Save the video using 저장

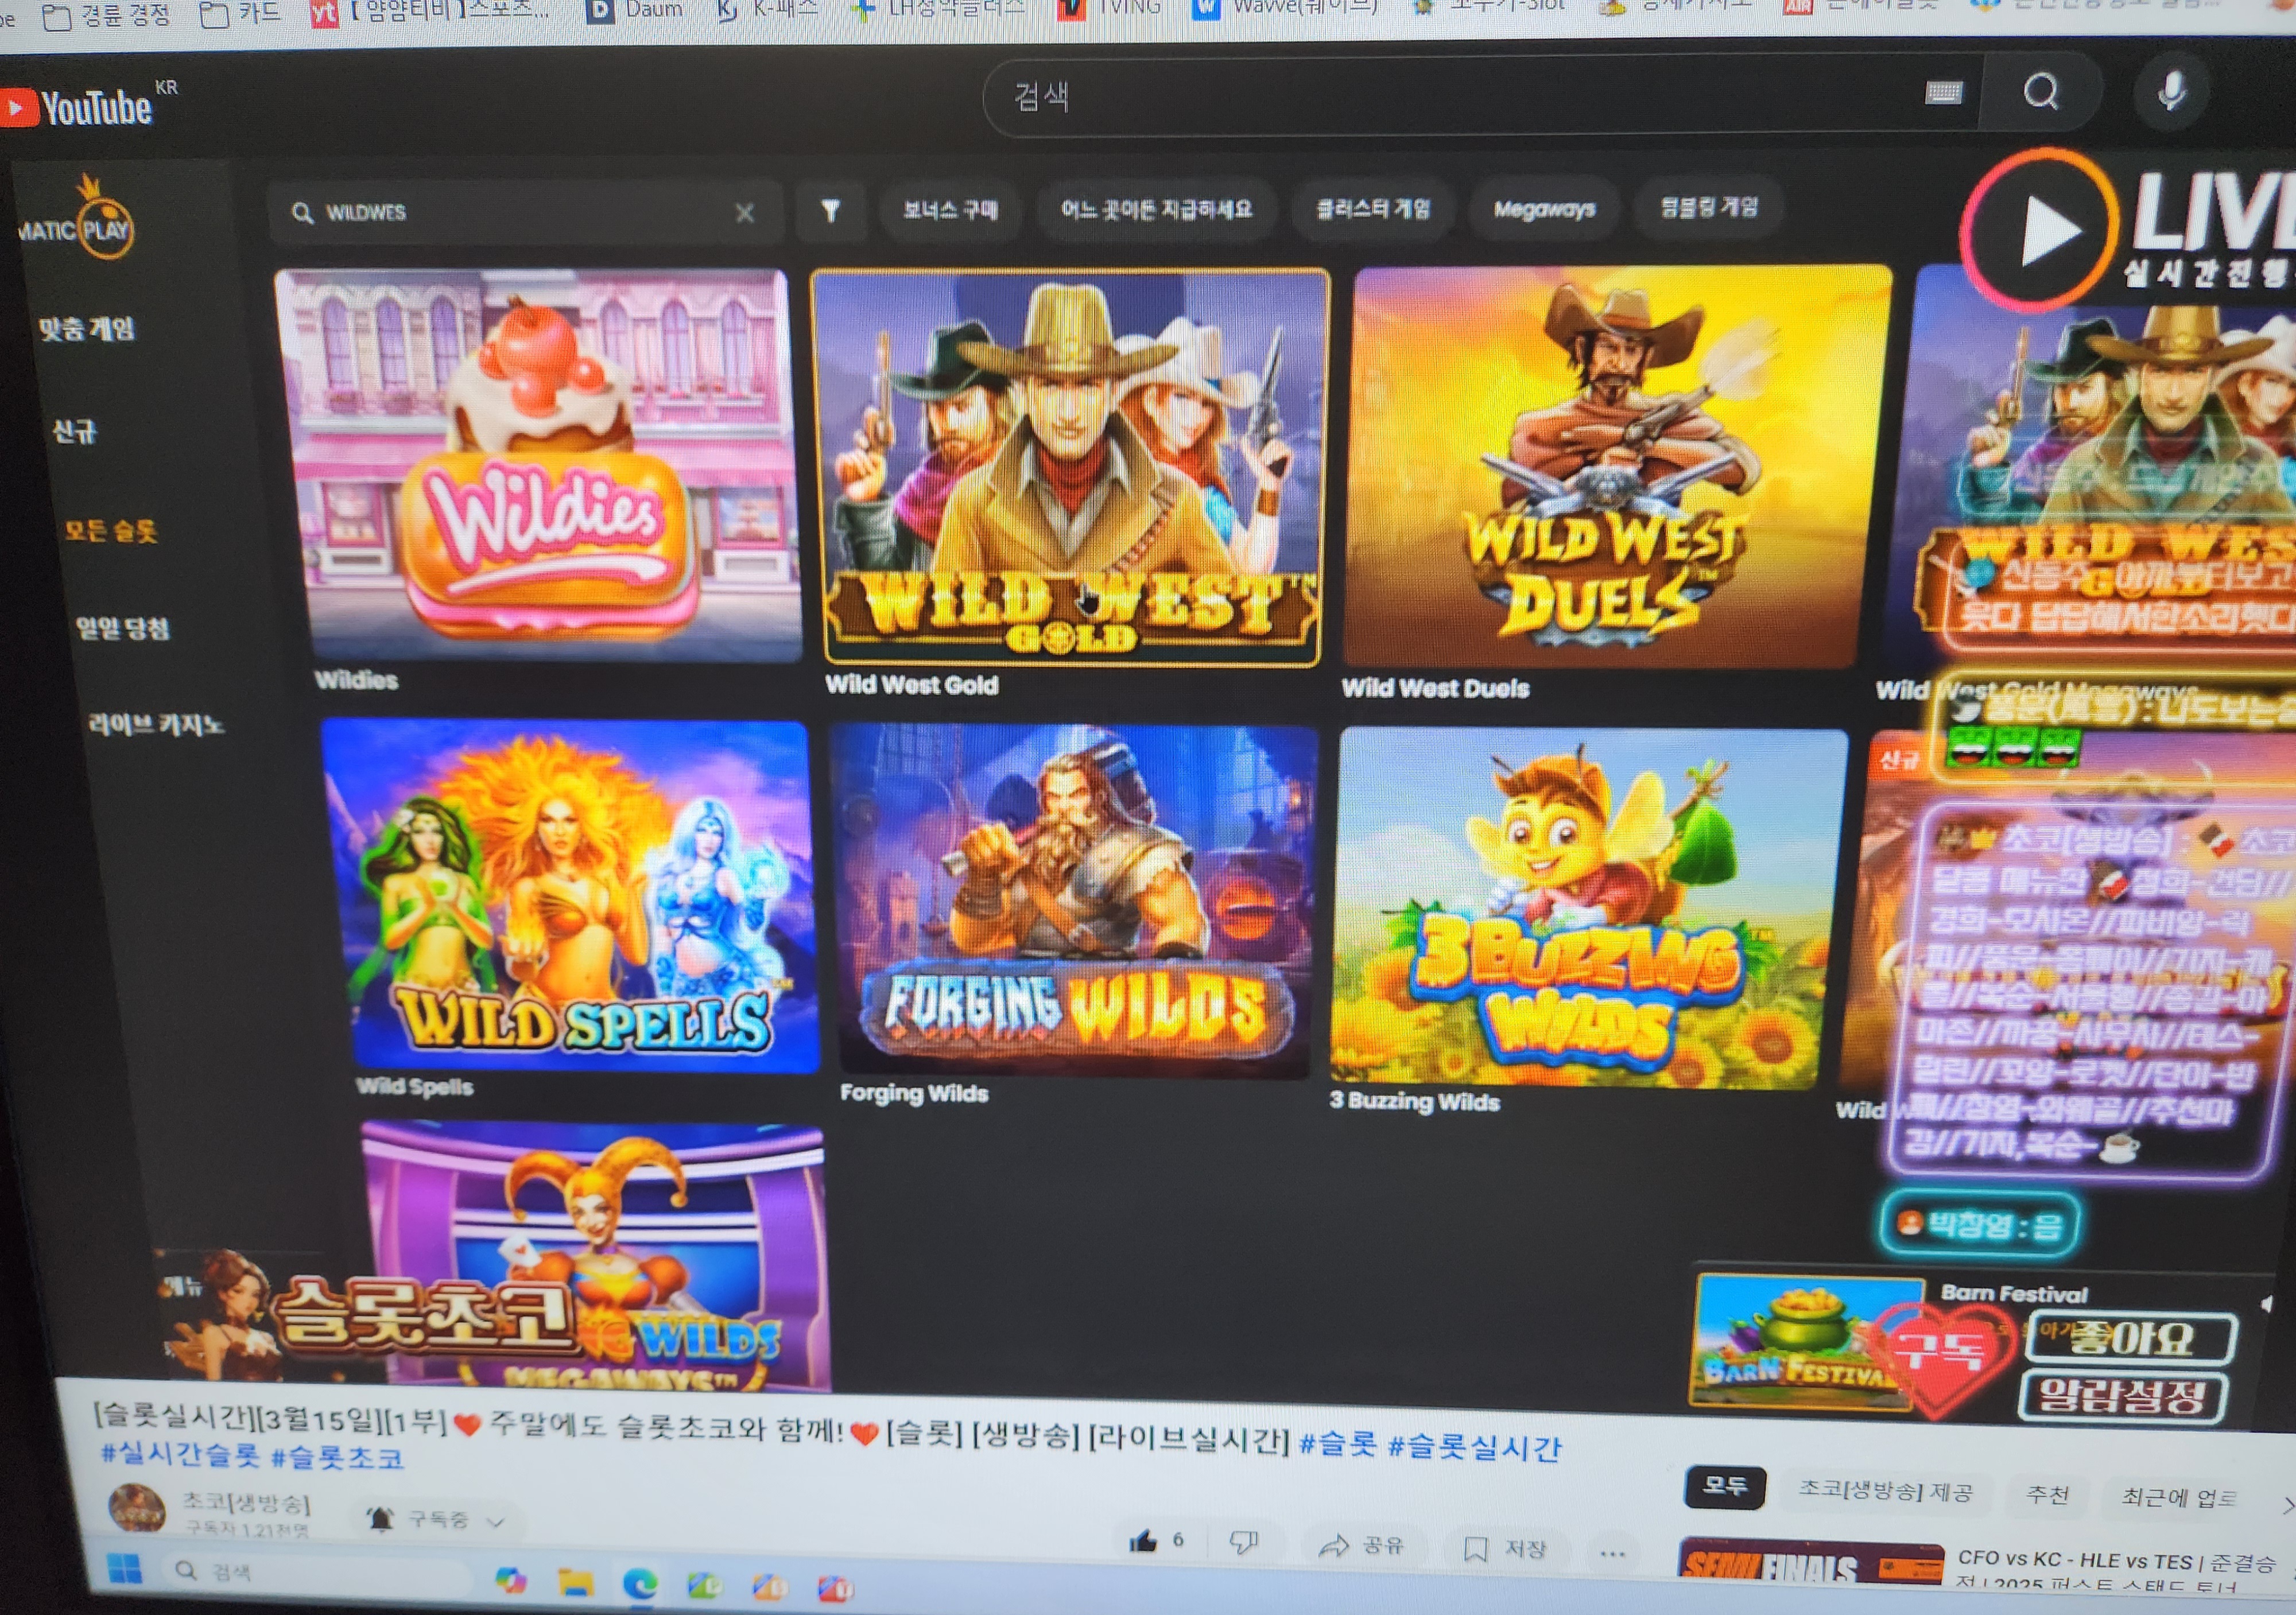coord(1505,1549)
